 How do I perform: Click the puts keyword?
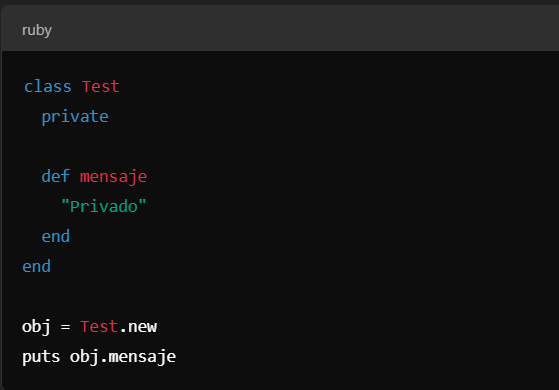pyautogui.click(x=41, y=357)
